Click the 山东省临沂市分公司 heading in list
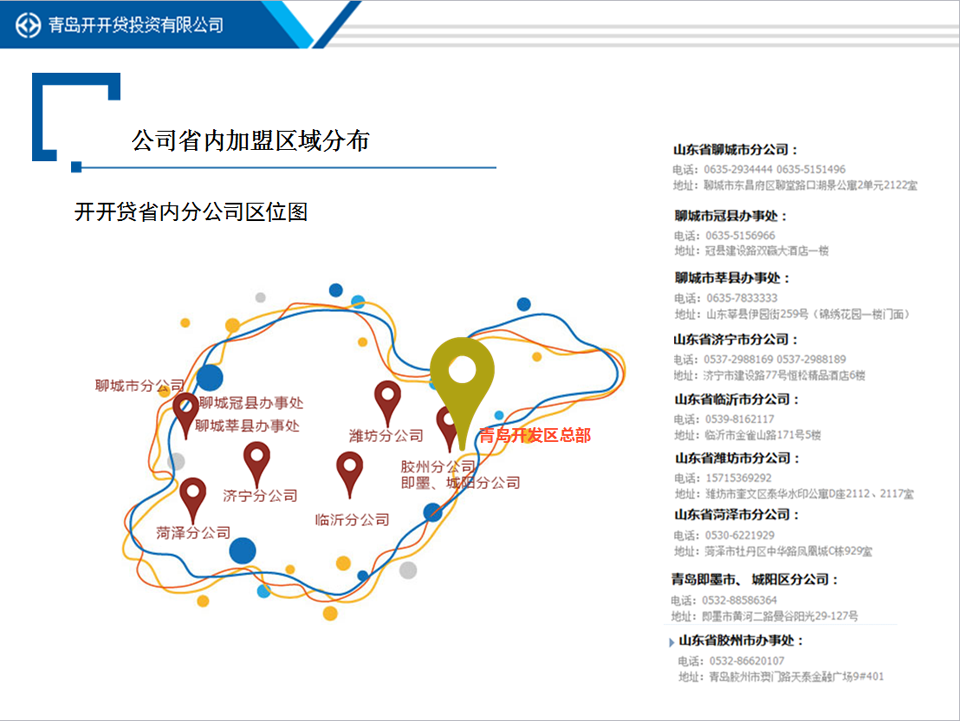The height and width of the screenshot is (721, 960). (737, 400)
